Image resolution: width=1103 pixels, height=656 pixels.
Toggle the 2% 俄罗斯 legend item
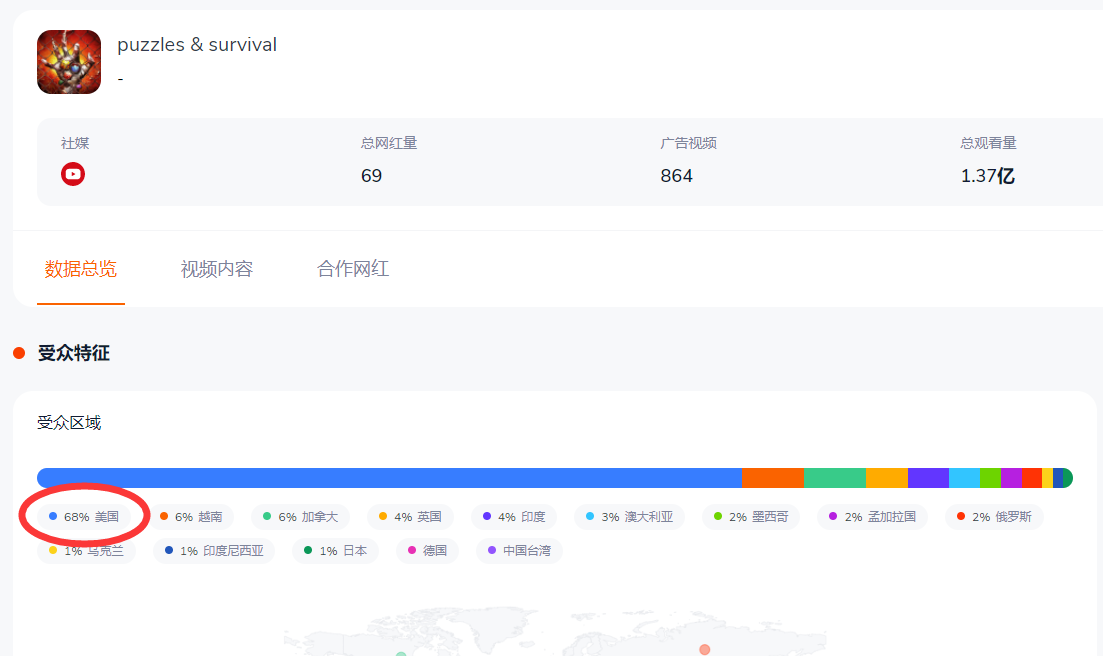tap(995, 517)
